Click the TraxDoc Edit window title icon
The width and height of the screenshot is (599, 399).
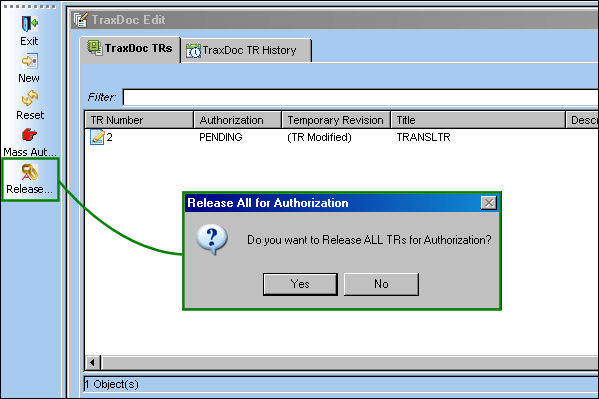pyautogui.click(x=81, y=19)
